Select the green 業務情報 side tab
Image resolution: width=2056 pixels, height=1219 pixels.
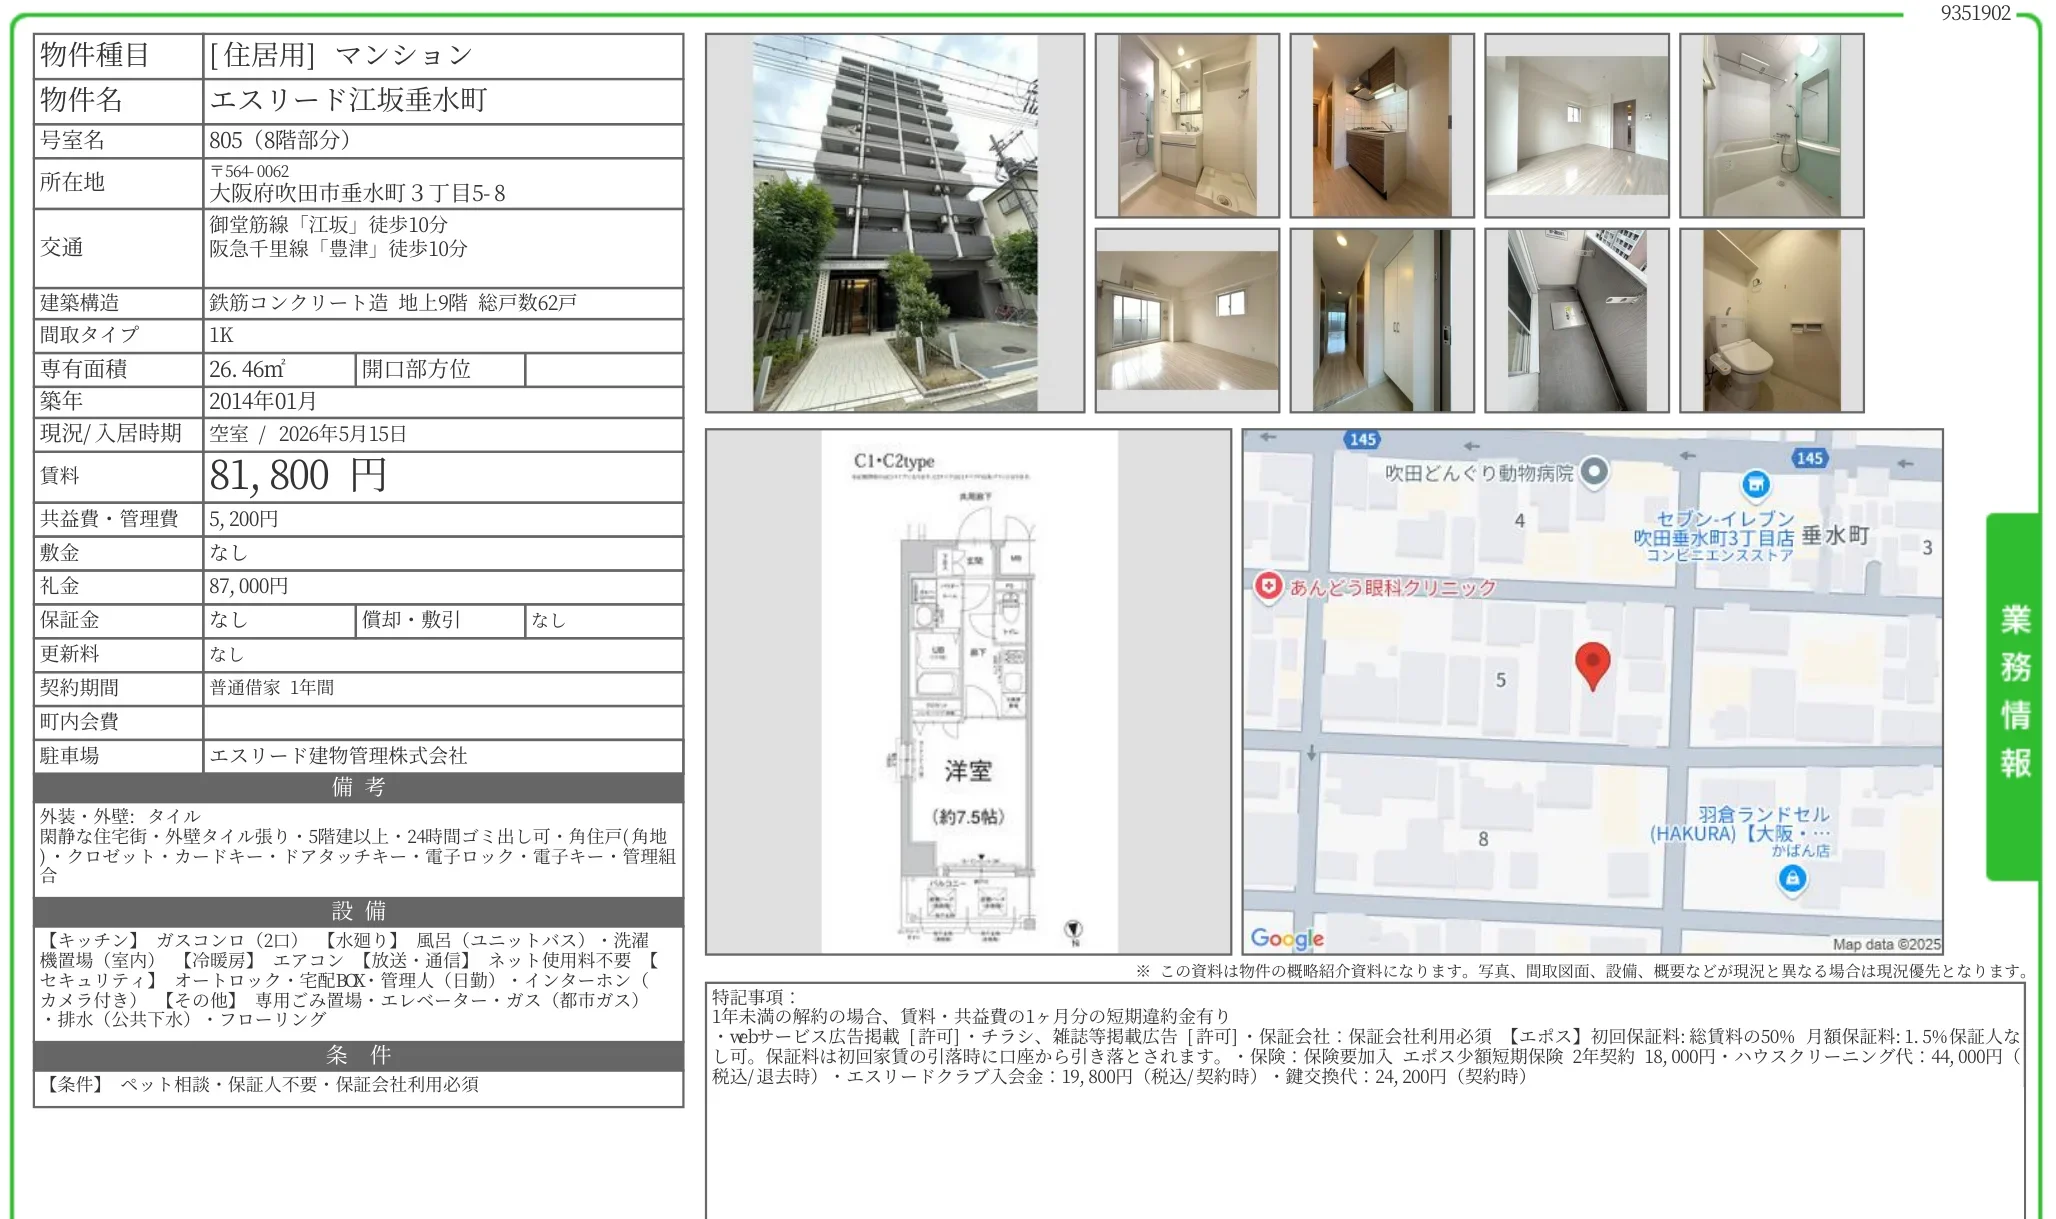[x=2017, y=683]
